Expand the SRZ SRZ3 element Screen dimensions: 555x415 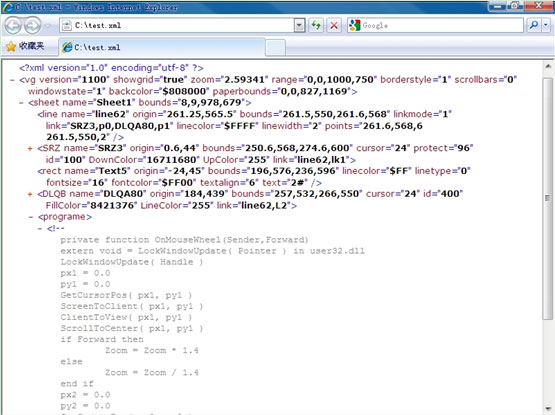[x=30, y=148]
